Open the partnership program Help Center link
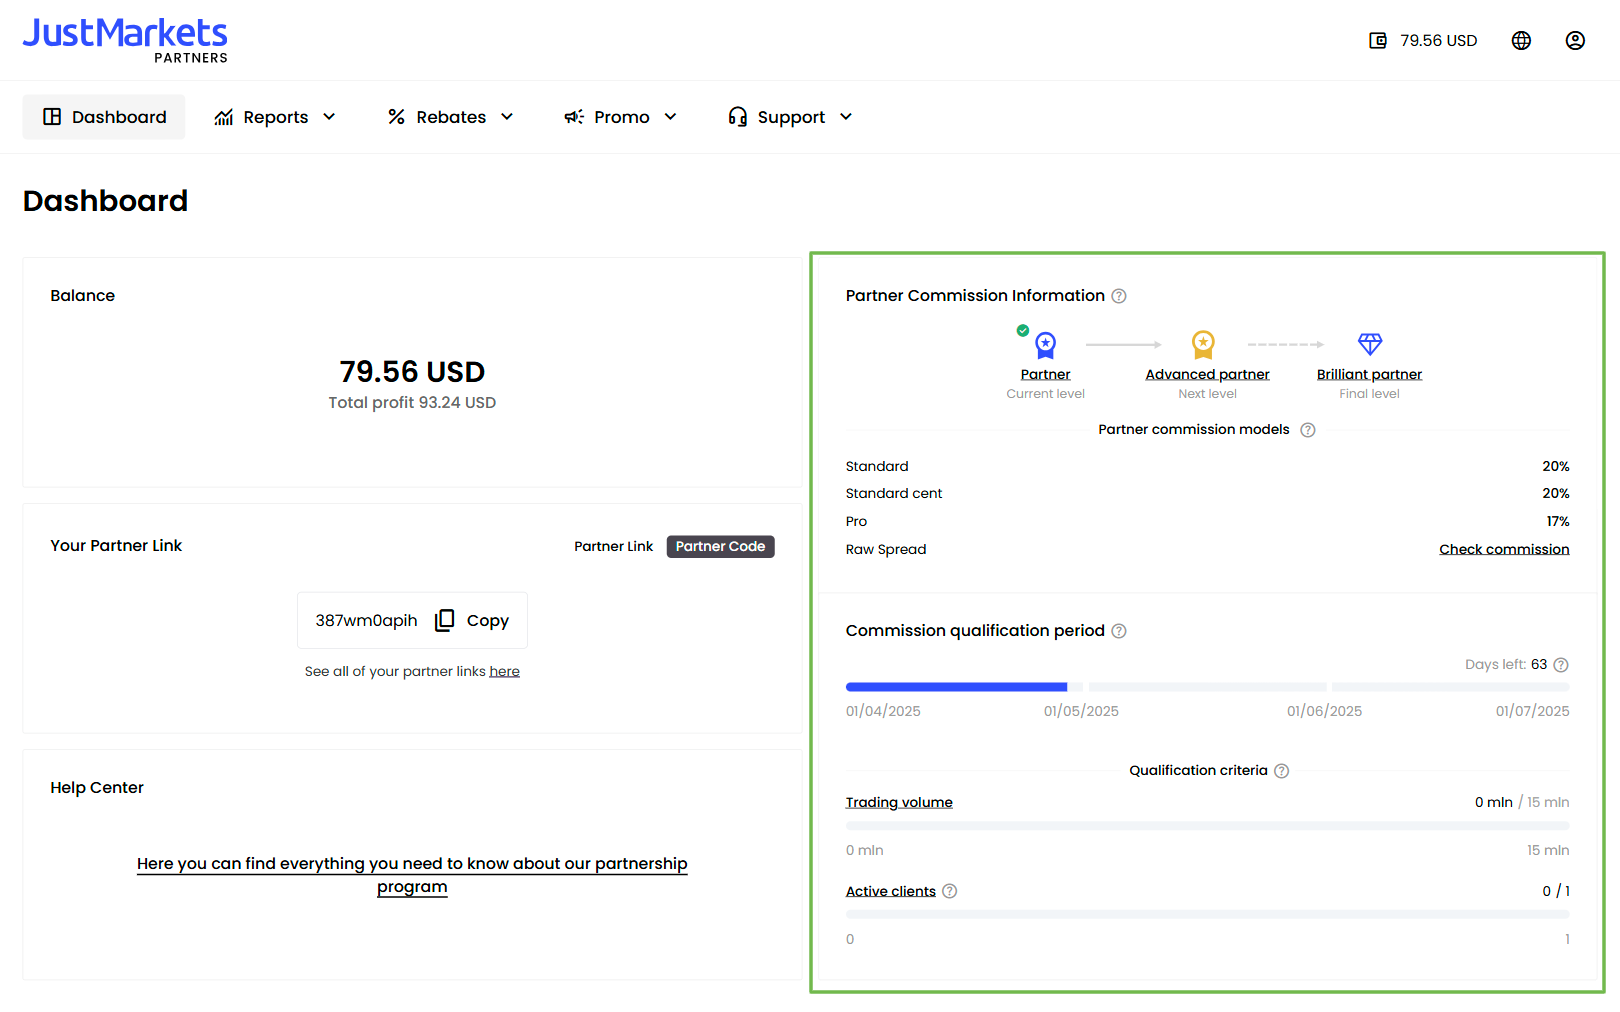 coord(412,875)
